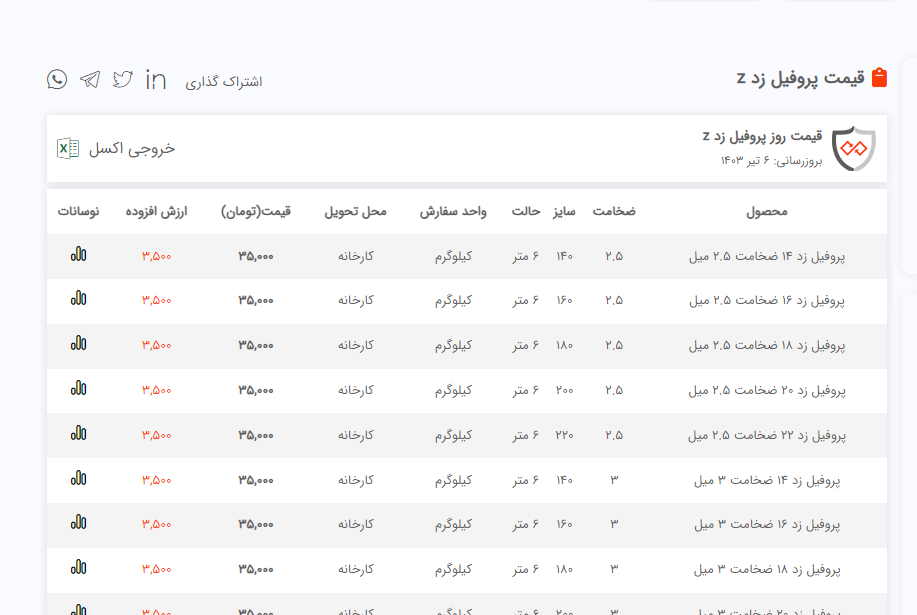The image size is (917, 615).
Task: Share page via WhatsApp icon
Action: pyautogui.click(x=57, y=80)
